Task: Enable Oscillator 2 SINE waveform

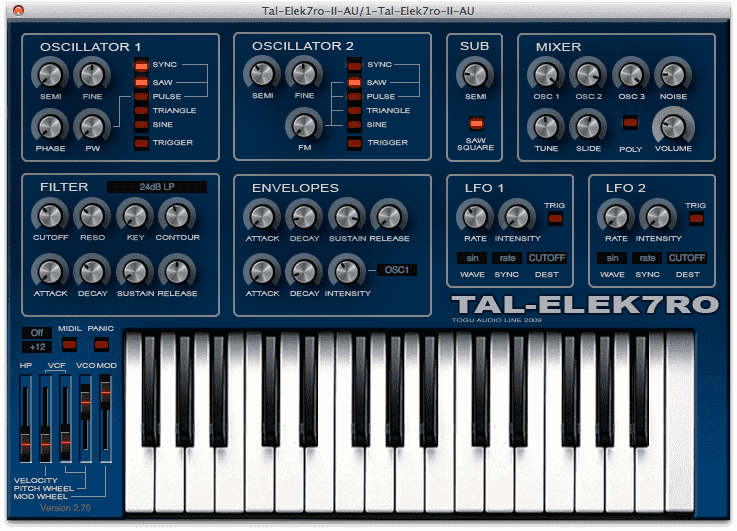Action: click(354, 125)
